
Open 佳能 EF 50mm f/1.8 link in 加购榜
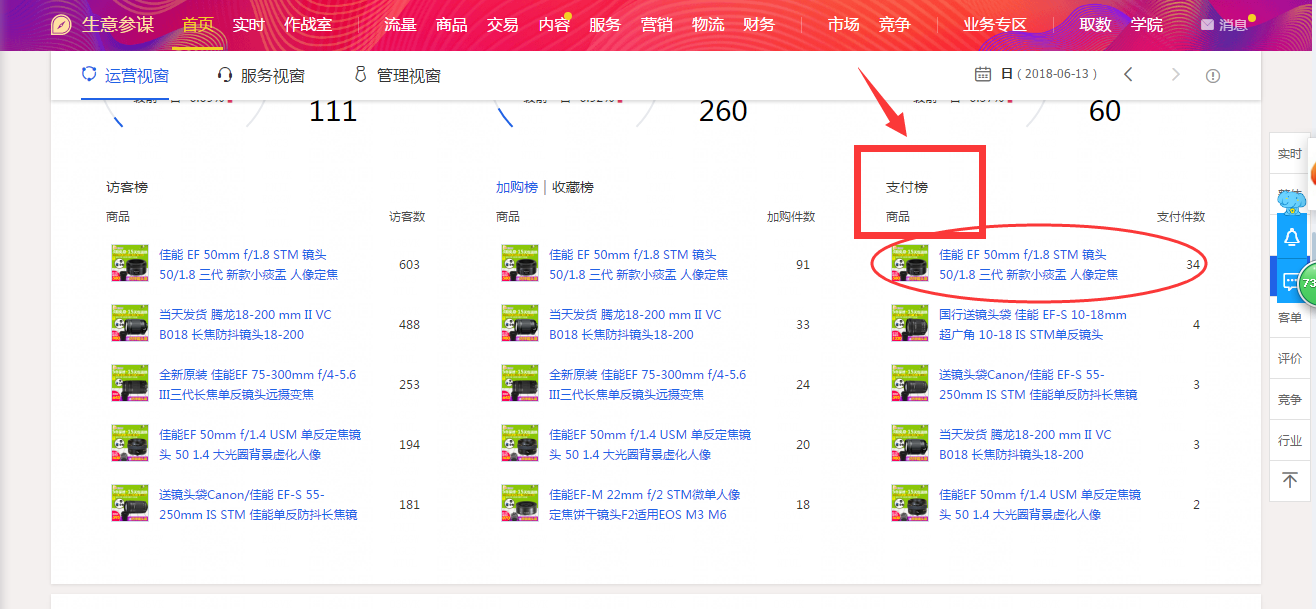coord(639,264)
